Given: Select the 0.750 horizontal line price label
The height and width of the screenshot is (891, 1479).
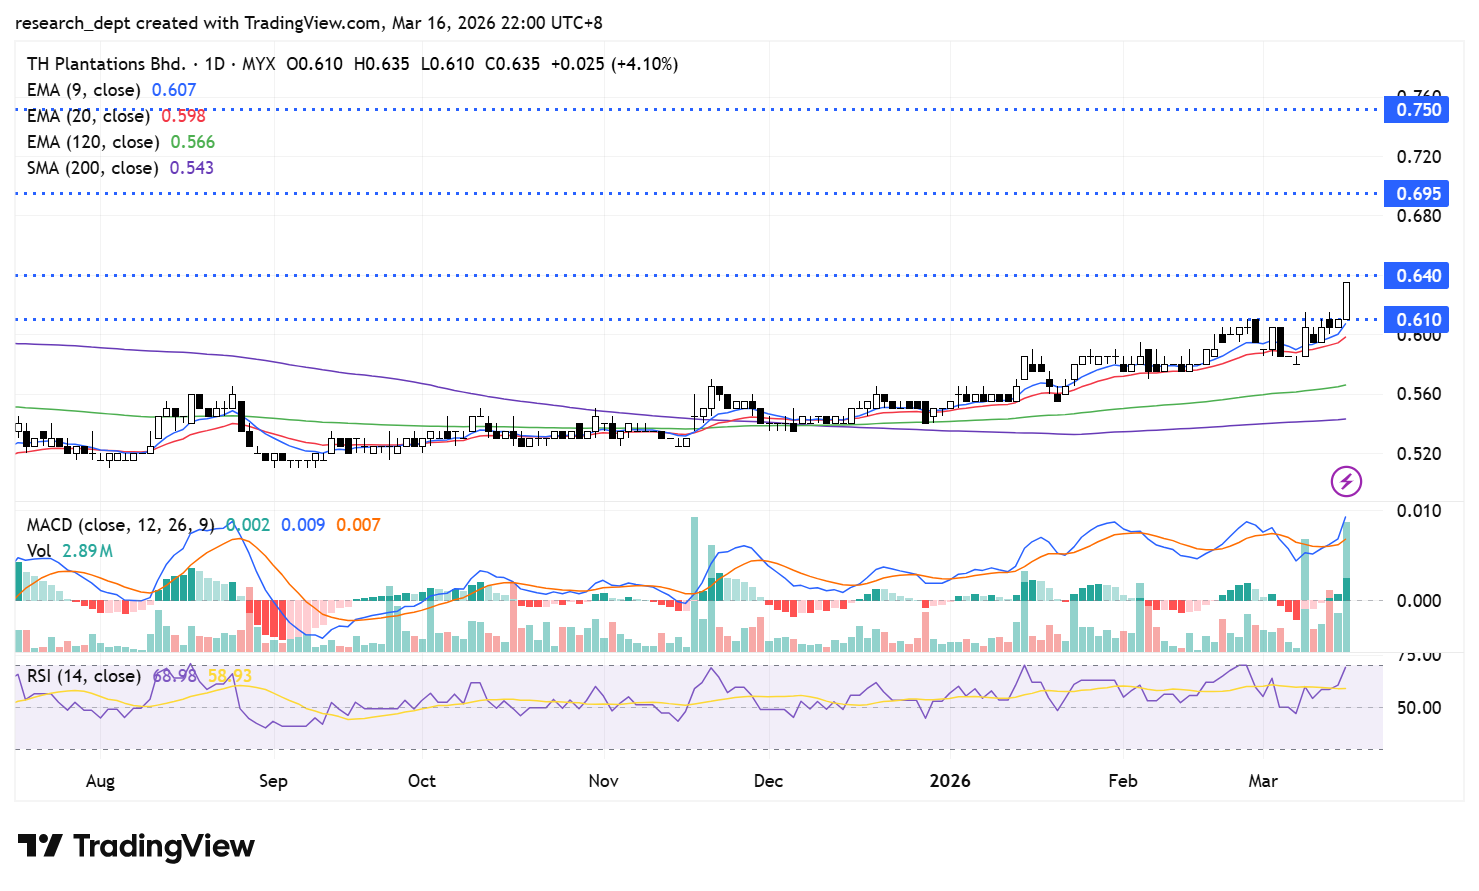Looking at the screenshot, I should click(x=1418, y=110).
